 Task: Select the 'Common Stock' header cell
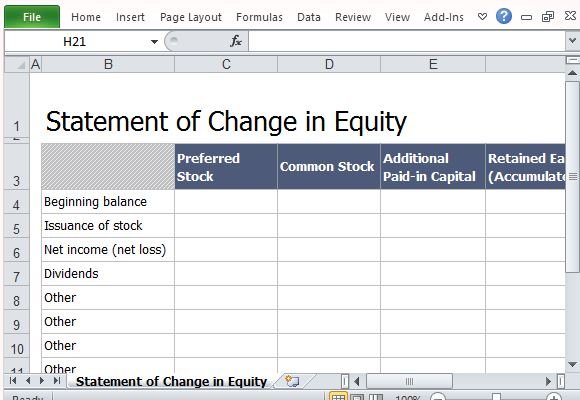coord(329,167)
